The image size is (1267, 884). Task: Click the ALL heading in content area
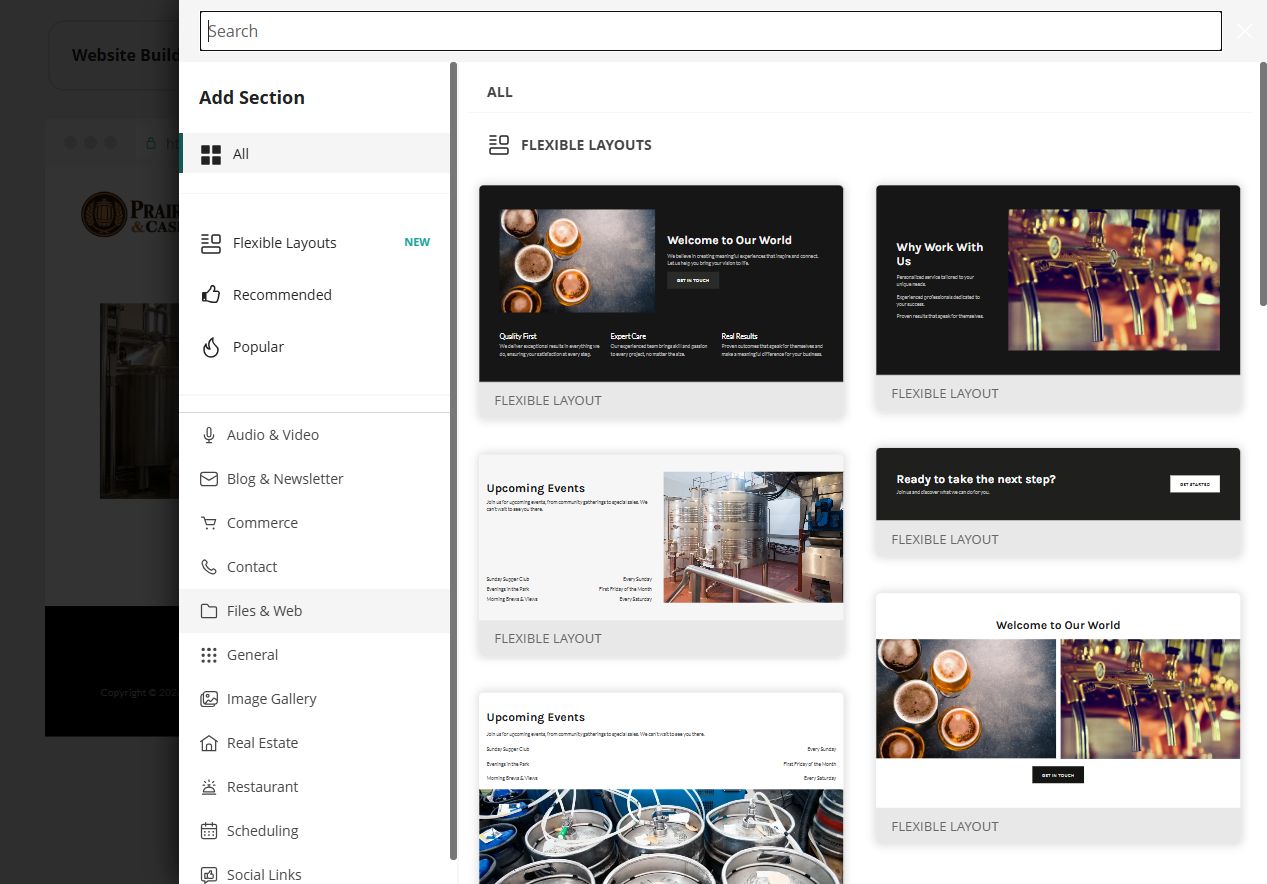[500, 92]
